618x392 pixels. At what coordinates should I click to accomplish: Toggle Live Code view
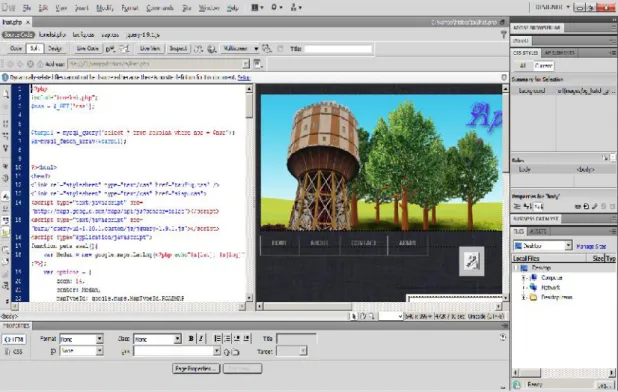point(87,49)
